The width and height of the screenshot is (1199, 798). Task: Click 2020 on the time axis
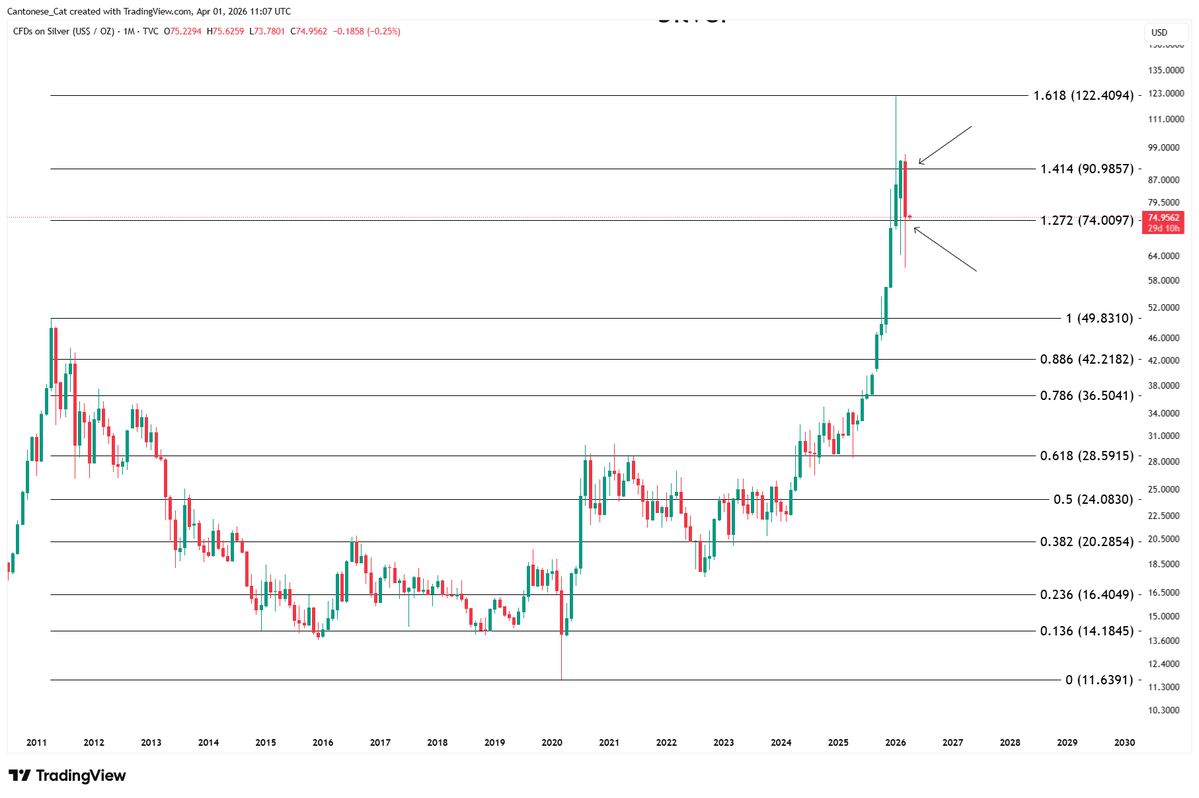(x=552, y=742)
